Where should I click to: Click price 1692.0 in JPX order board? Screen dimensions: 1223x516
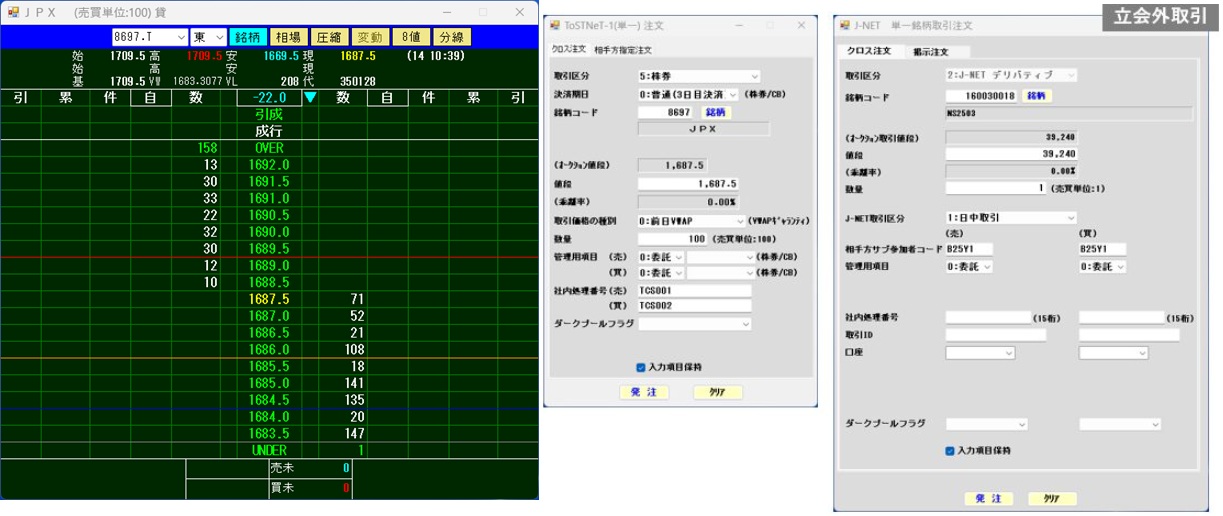pyautogui.click(x=269, y=165)
